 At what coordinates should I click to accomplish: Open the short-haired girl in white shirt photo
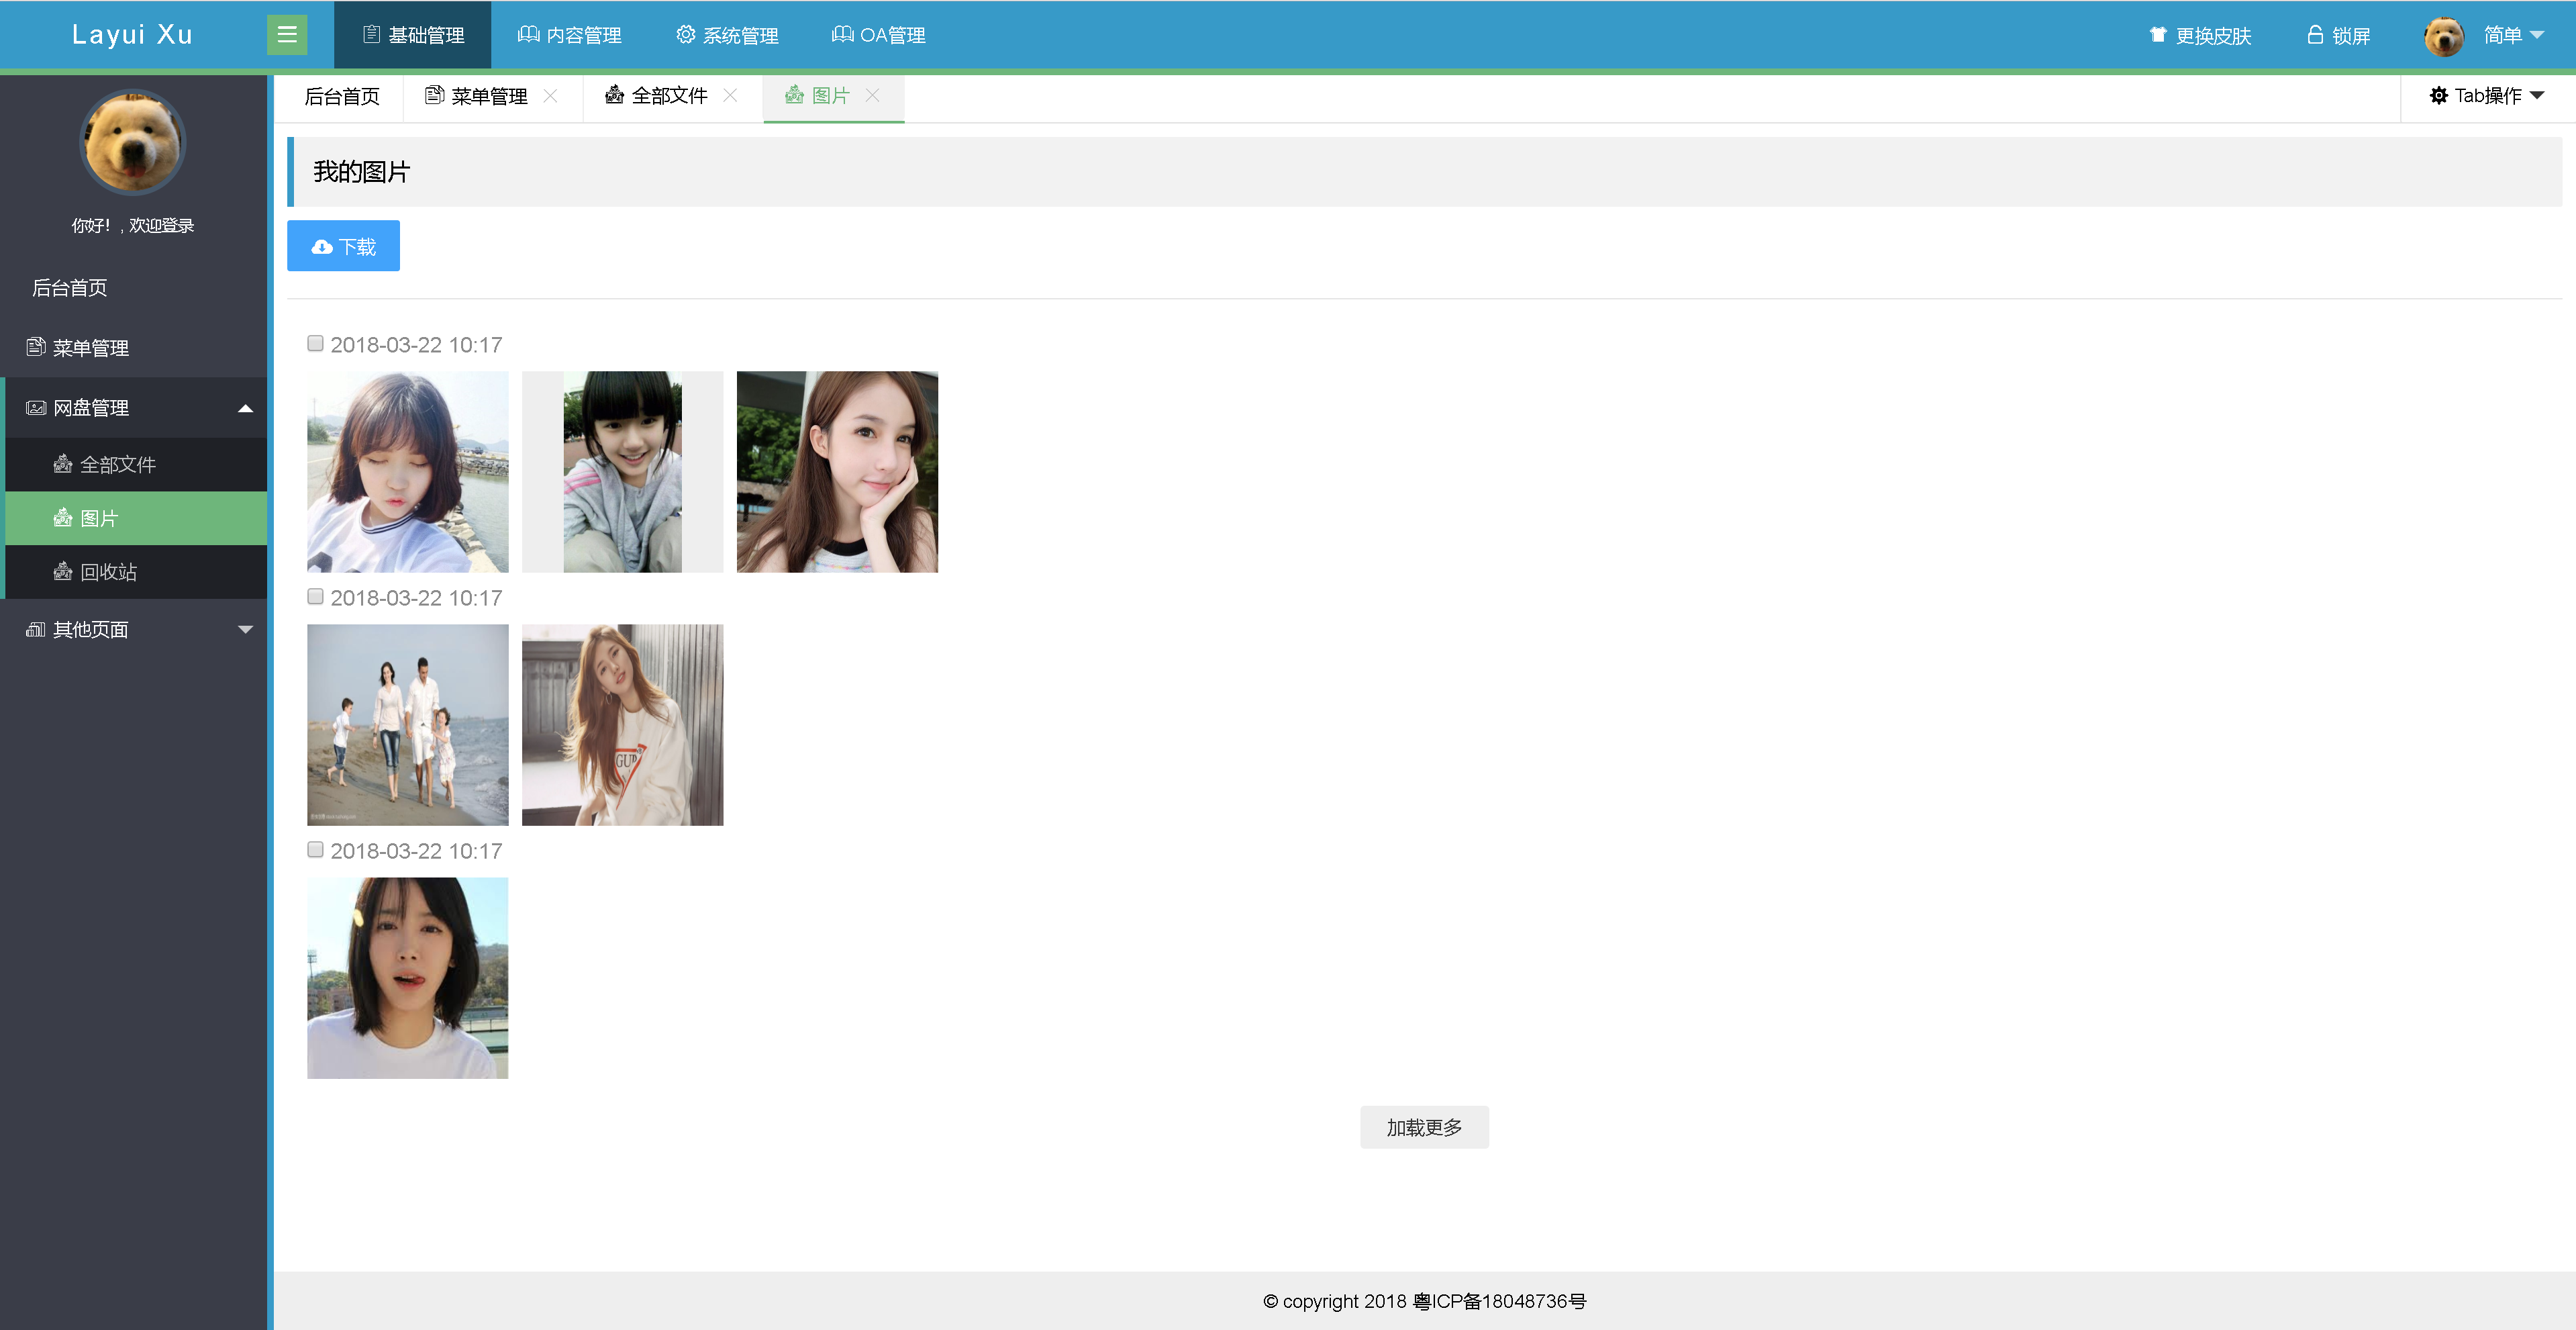(407, 978)
